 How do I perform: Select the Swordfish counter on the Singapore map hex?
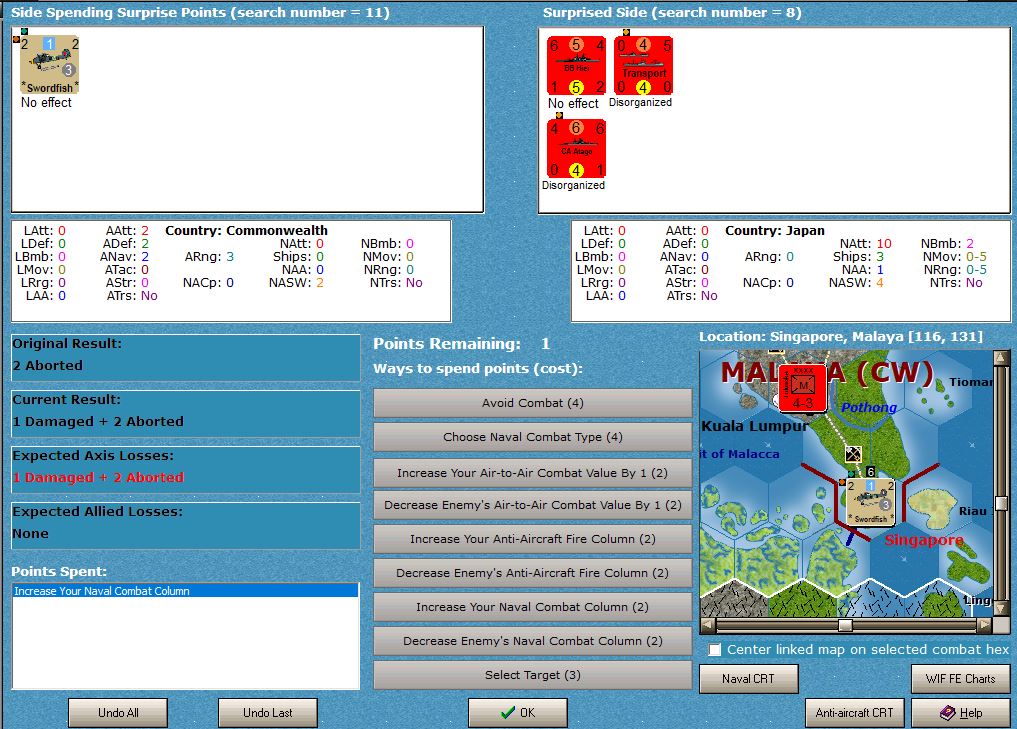tap(870, 501)
